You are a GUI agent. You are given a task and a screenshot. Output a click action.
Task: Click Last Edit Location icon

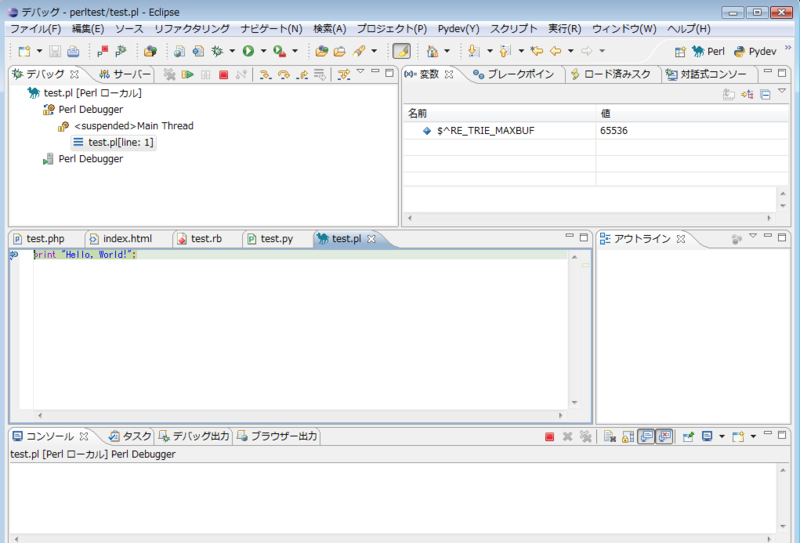point(537,51)
